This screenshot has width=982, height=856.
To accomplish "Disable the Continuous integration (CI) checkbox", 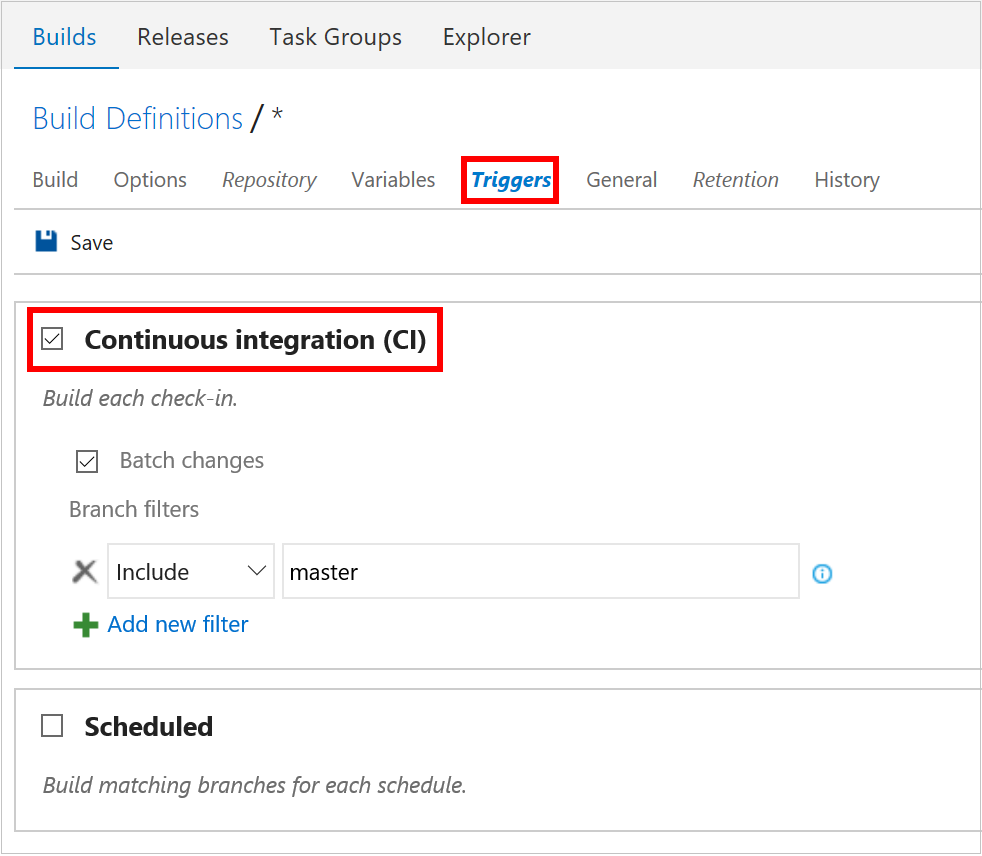I will pyautogui.click(x=51, y=339).
